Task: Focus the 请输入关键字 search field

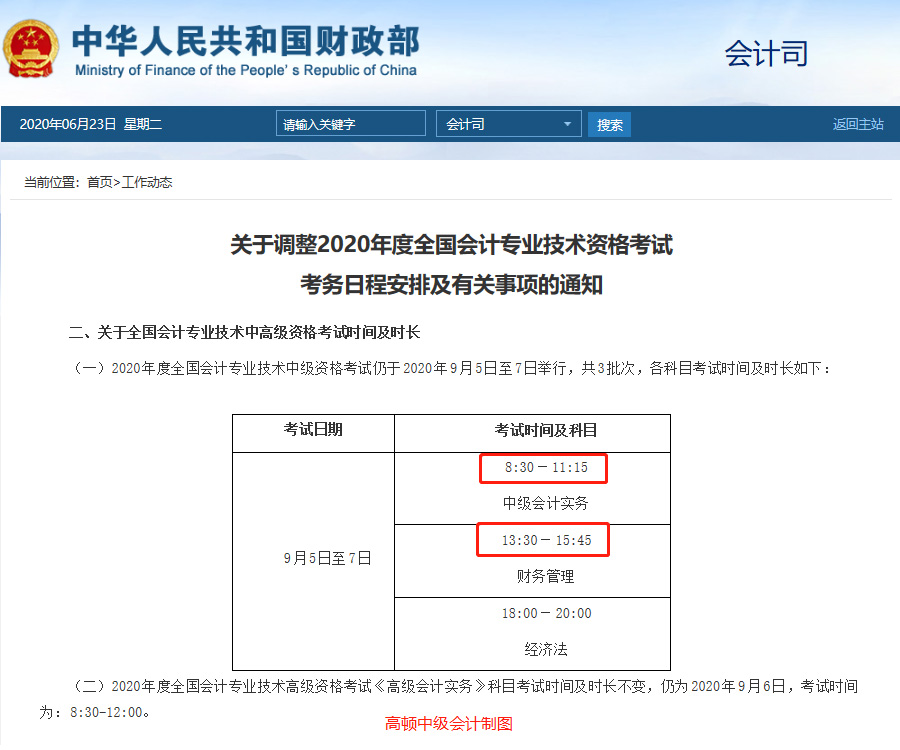Action: point(351,123)
